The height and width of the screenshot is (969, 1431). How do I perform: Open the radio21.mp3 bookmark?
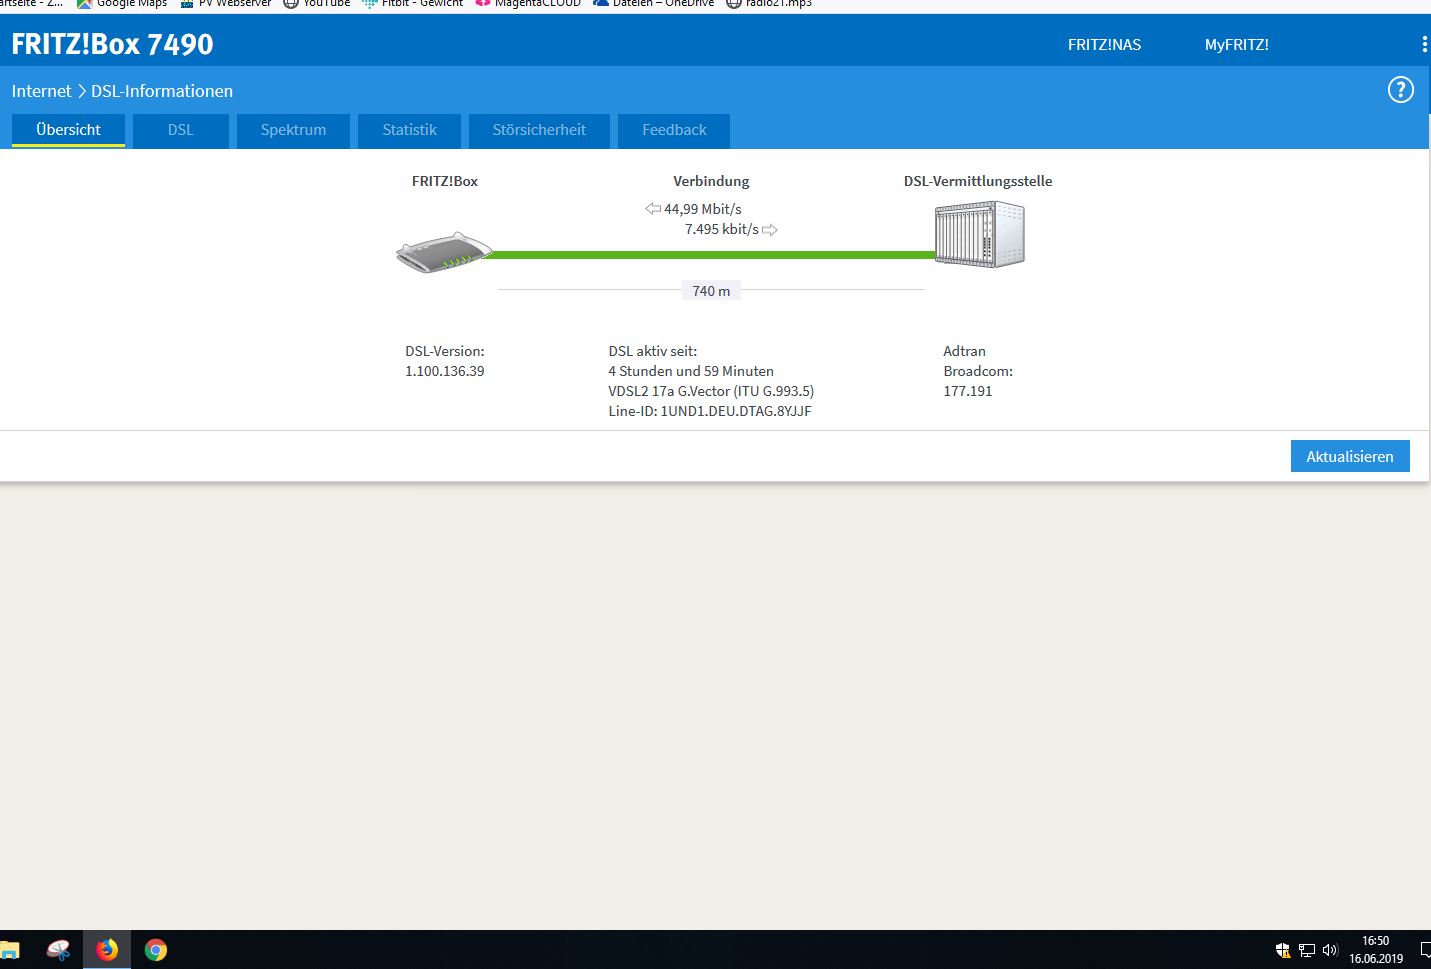tap(769, 4)
